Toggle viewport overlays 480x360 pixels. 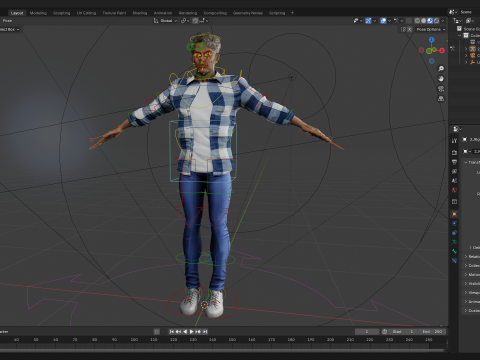pos(383,21)
